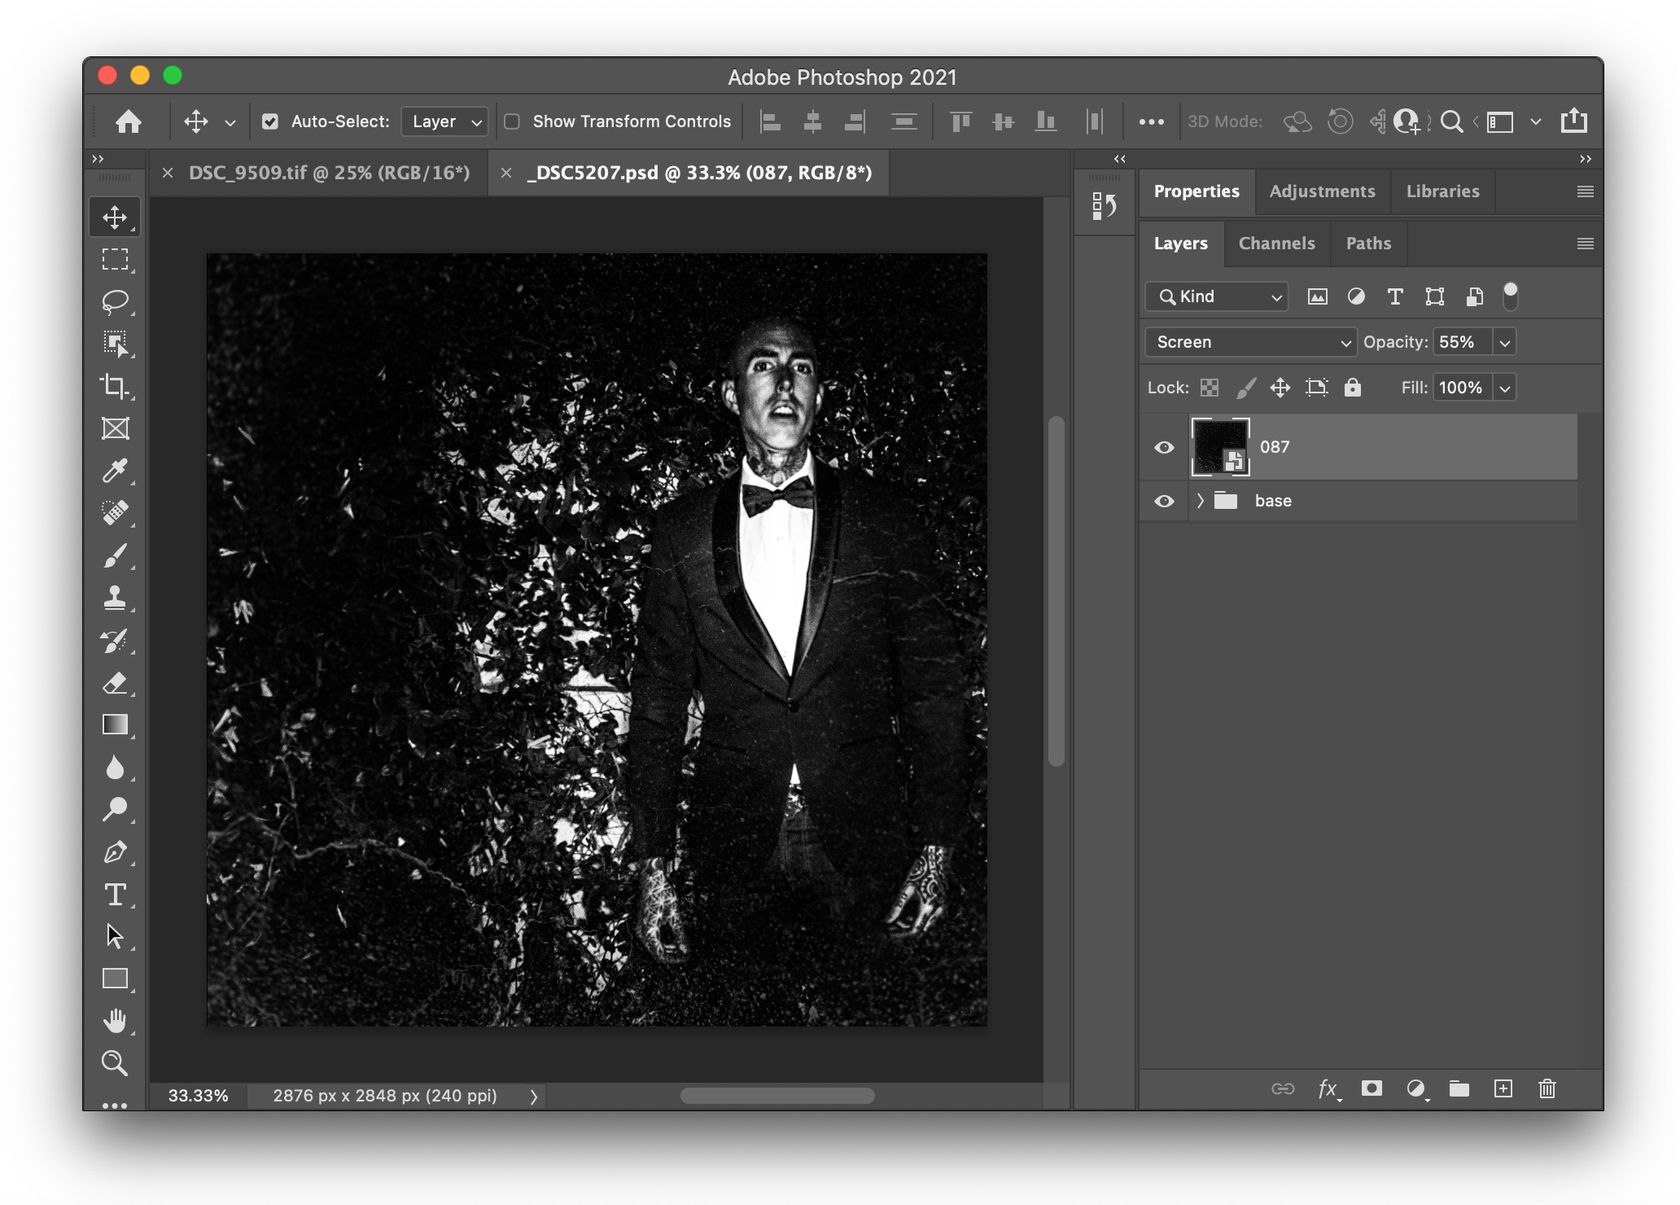The height and width of the screenshot is (1205, 1680).
Task: Switch to the Adjustments tab
Action: coord(1322,191)
